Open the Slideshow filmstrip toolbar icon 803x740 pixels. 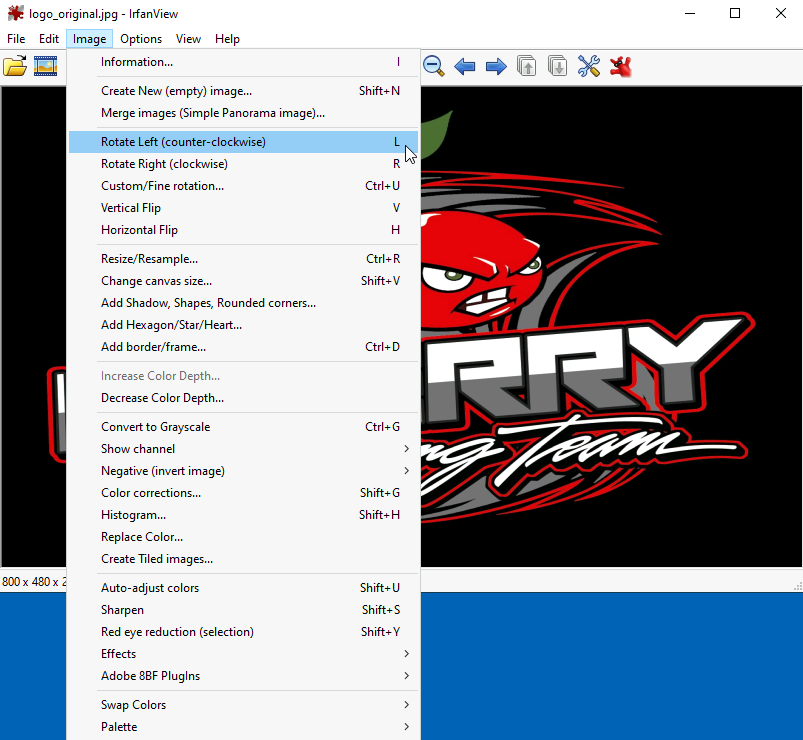pos(46,66)
